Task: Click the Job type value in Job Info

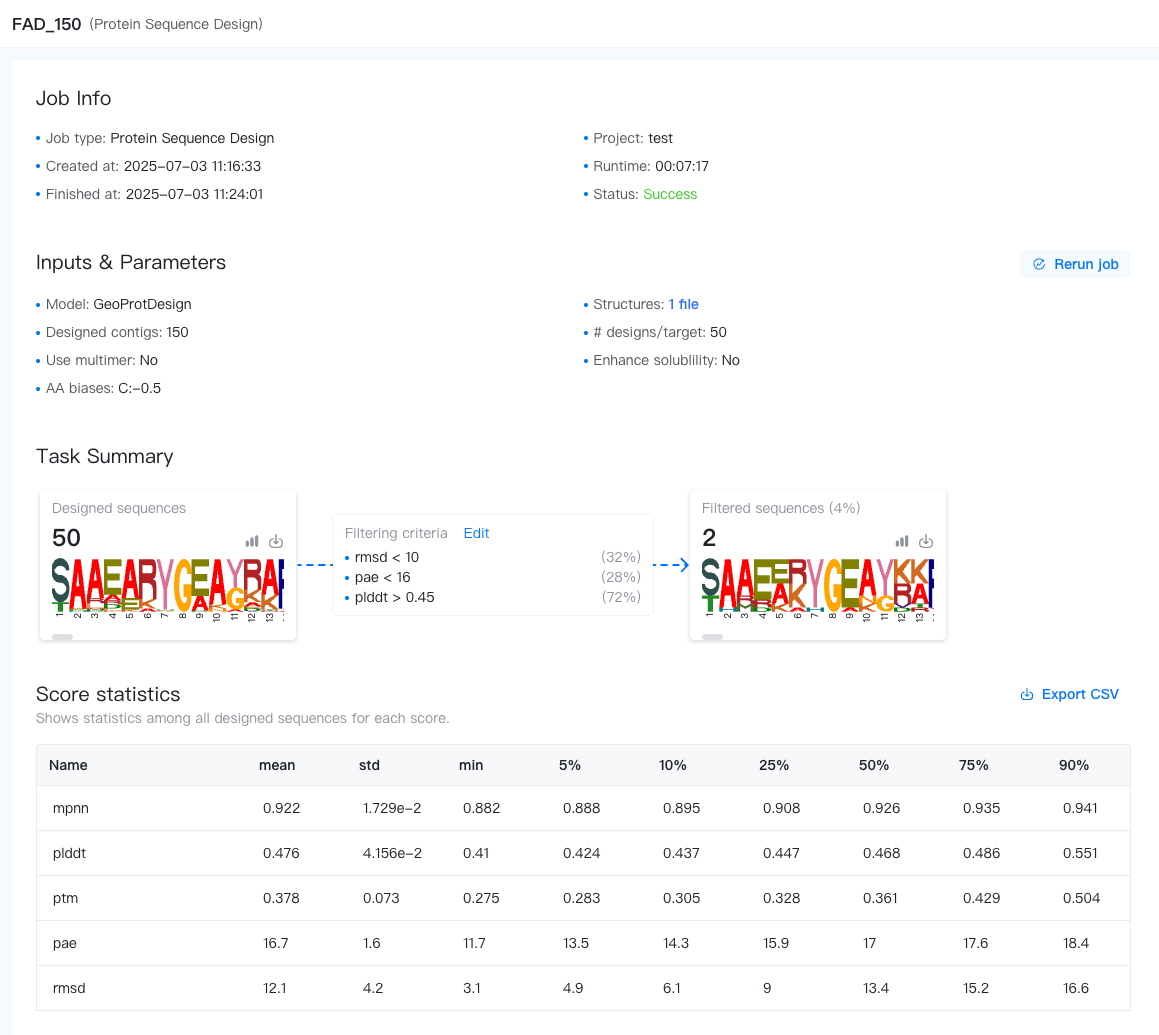Action: tap(192, 138)
